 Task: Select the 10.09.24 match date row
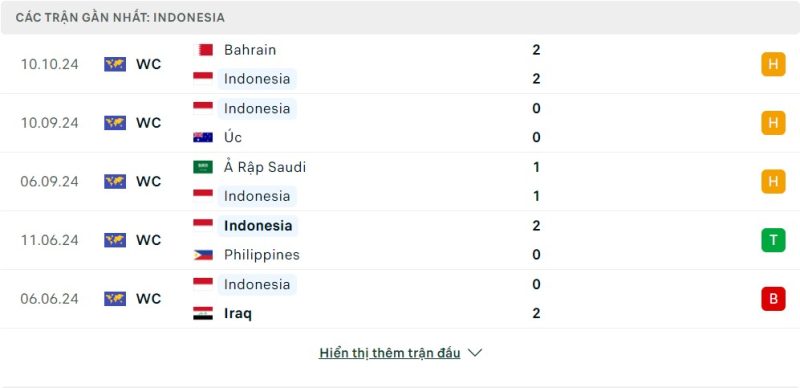tap(400, 123)
